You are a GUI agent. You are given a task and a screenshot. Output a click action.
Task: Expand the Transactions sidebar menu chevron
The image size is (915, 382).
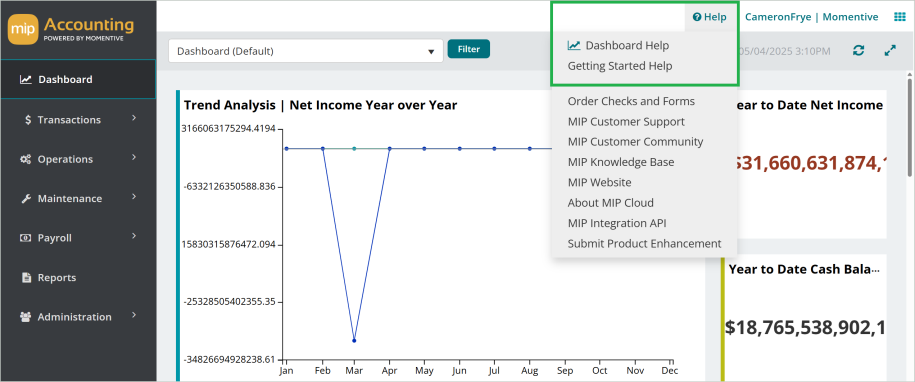pyautogui.click(x=134, y=118)
